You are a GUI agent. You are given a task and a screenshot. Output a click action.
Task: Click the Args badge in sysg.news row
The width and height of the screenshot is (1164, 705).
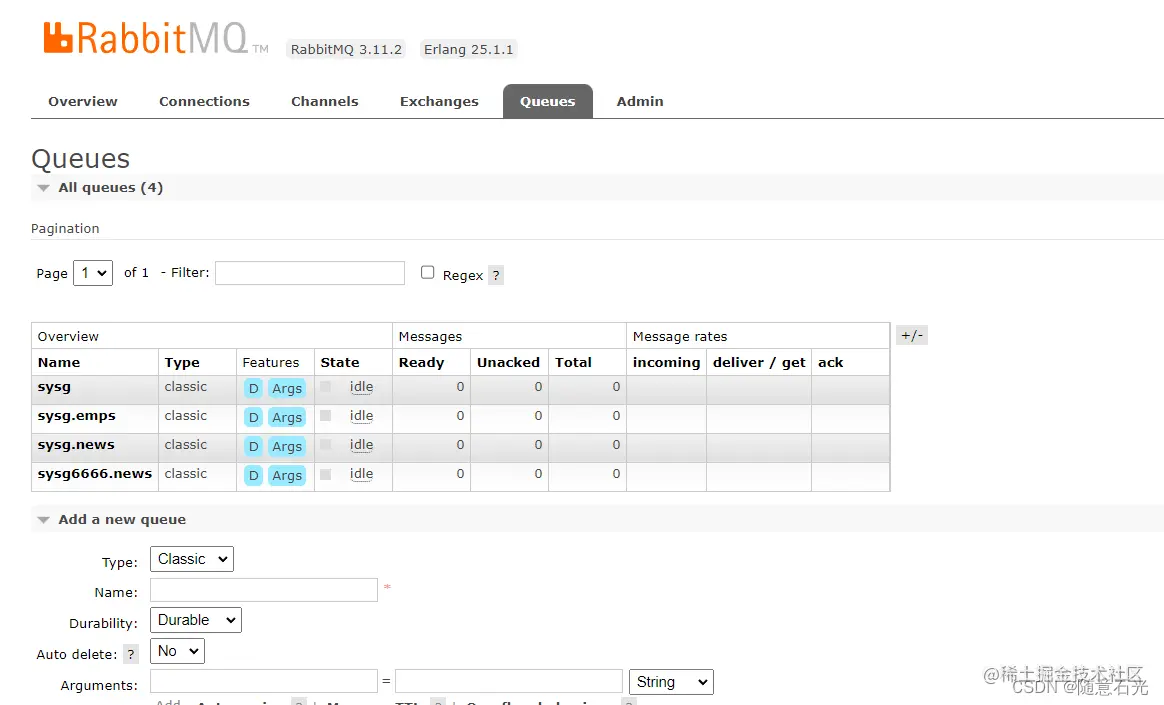(287, 446)
